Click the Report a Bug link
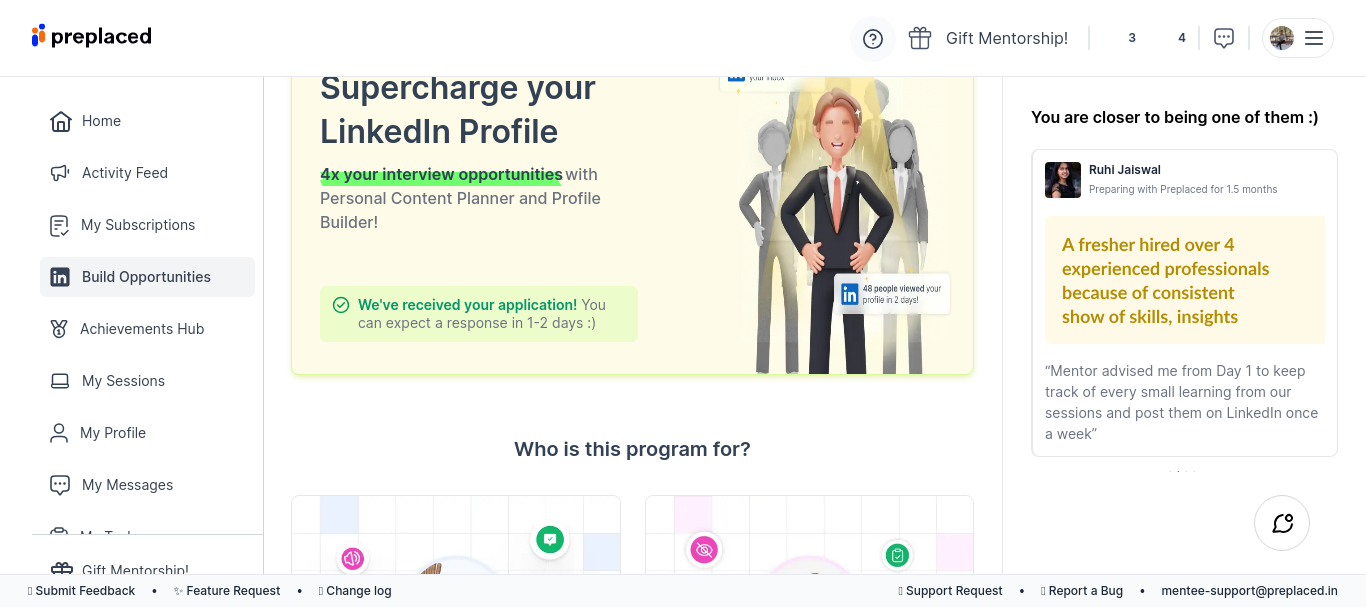This screenshot has height=607, width=1366. point(1085,591)
